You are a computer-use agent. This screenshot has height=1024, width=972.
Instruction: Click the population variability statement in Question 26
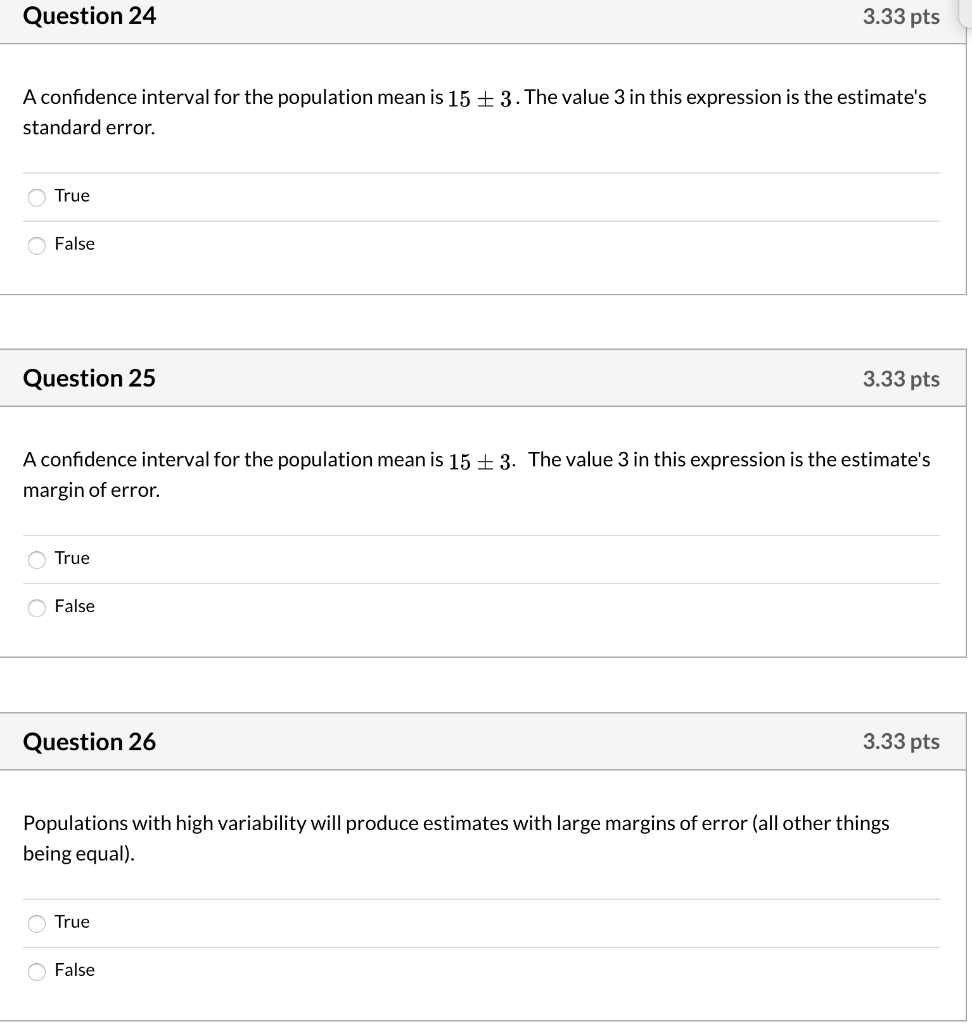[455, 838]
